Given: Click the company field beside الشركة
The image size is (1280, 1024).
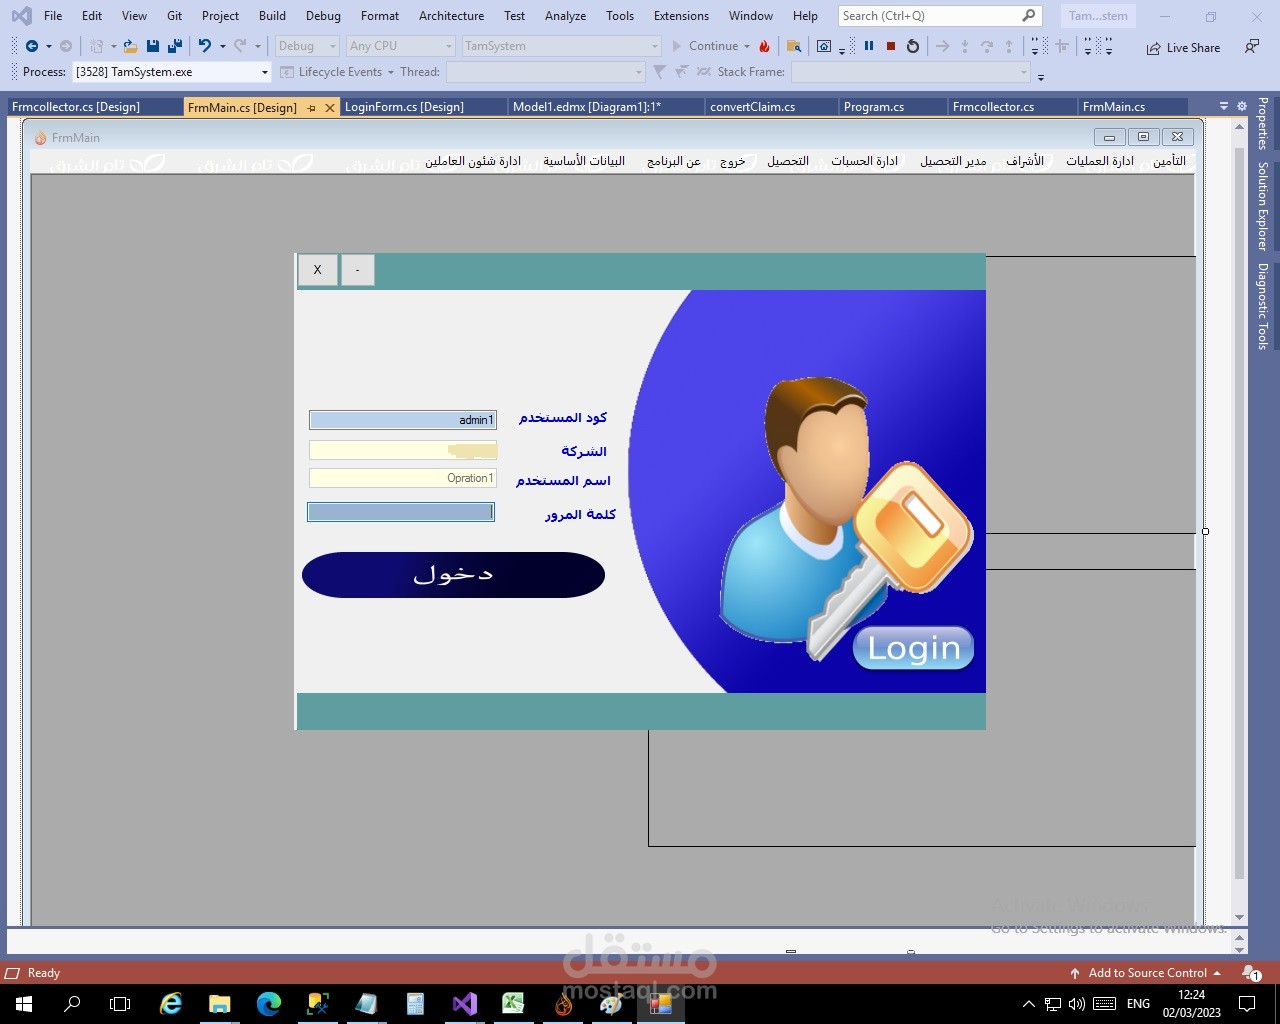Looking at the screenshot, I should click(403, 450).
